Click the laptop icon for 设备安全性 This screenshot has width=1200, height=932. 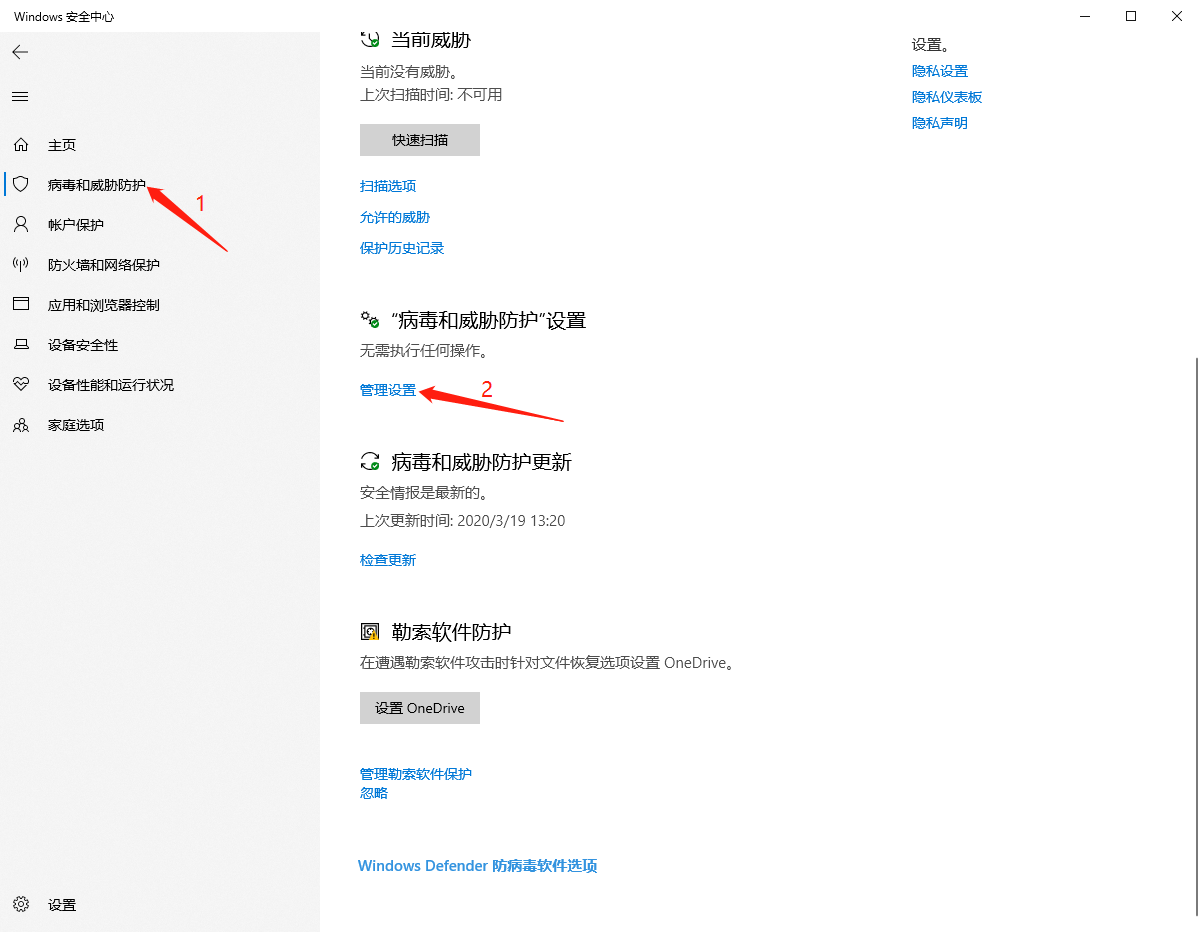point(20,345)
